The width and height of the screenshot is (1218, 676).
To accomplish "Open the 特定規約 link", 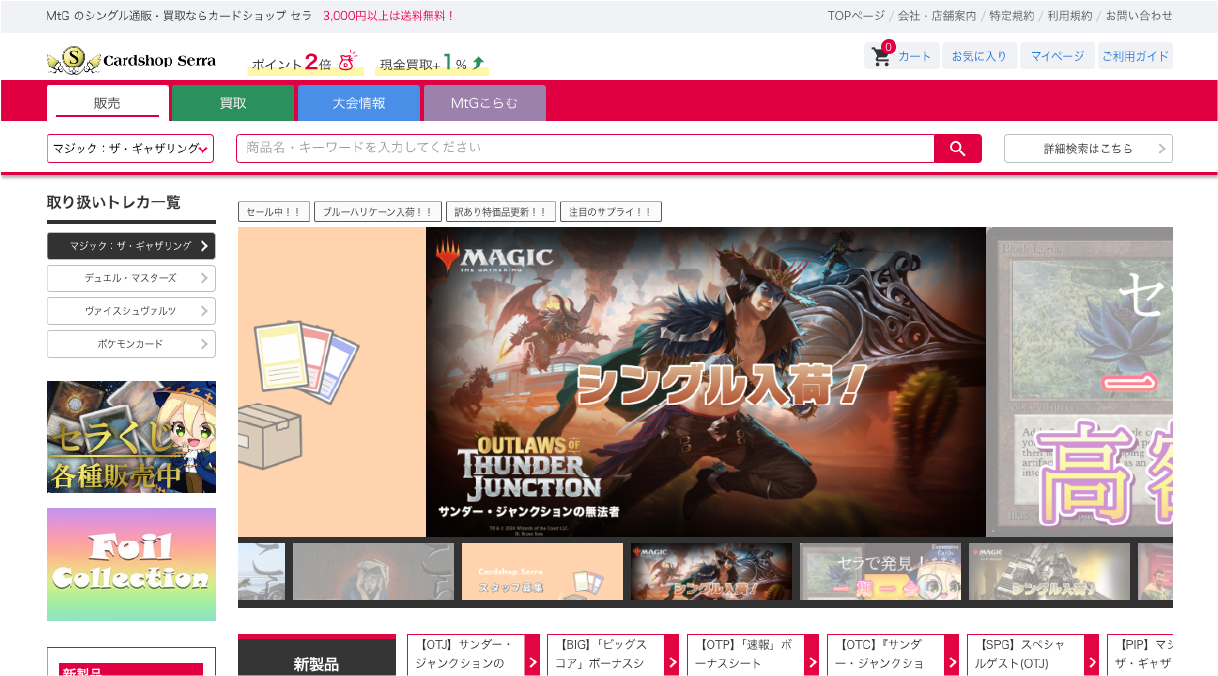I will (x=1012, y=16).
